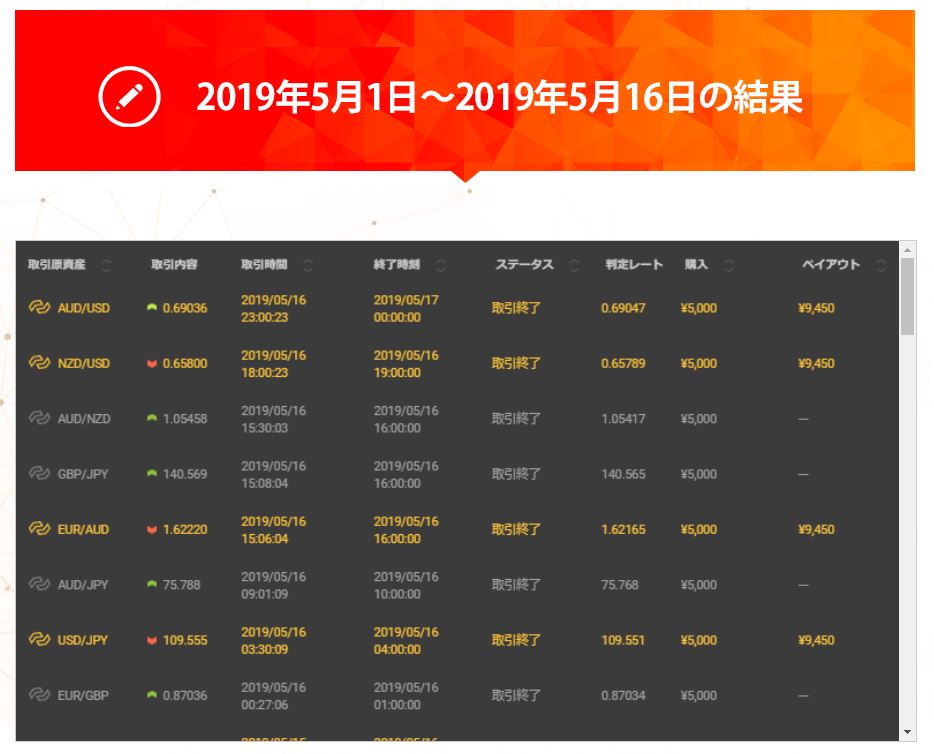Sort by 取引原資産 column arrows

[107, 265]
